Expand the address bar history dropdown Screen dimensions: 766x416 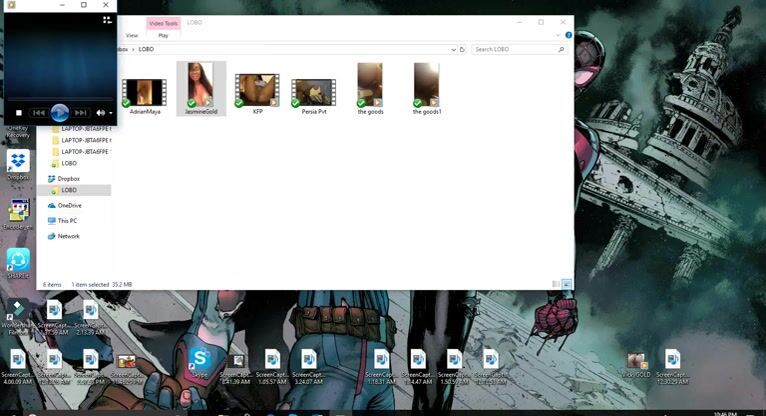point(452,48)
